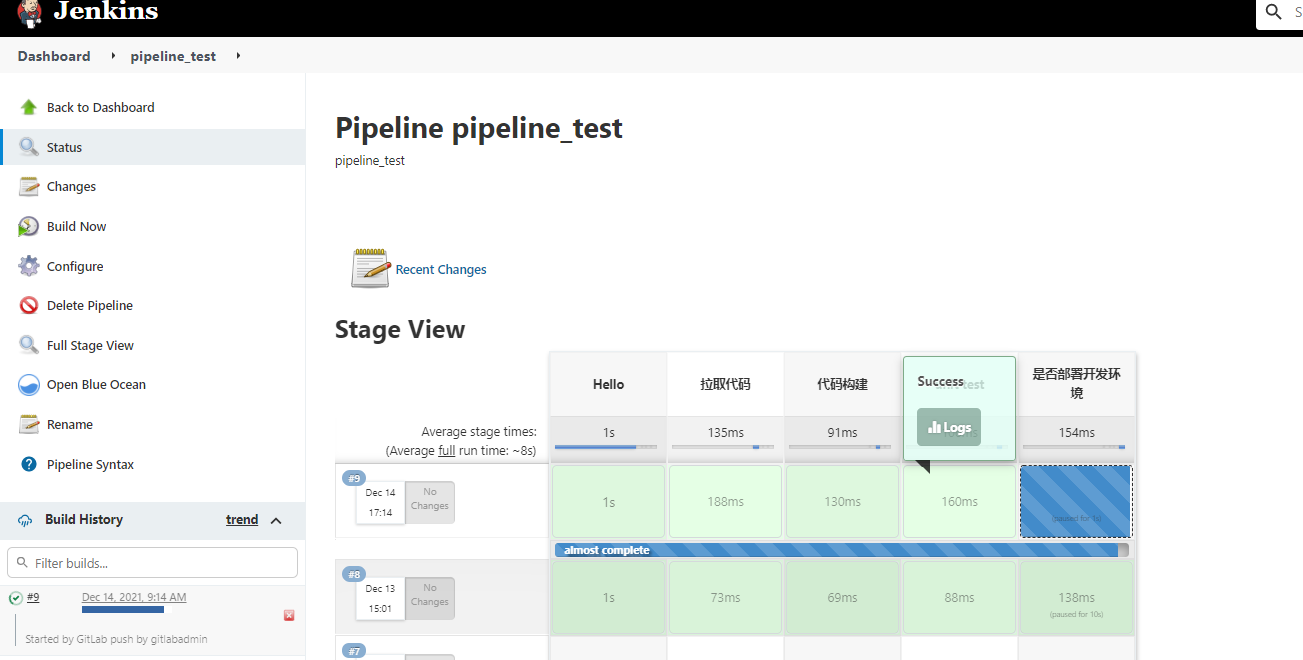Click the #7 build badge in Stage View
The image size is (1303, 660).
click(354, 651)
